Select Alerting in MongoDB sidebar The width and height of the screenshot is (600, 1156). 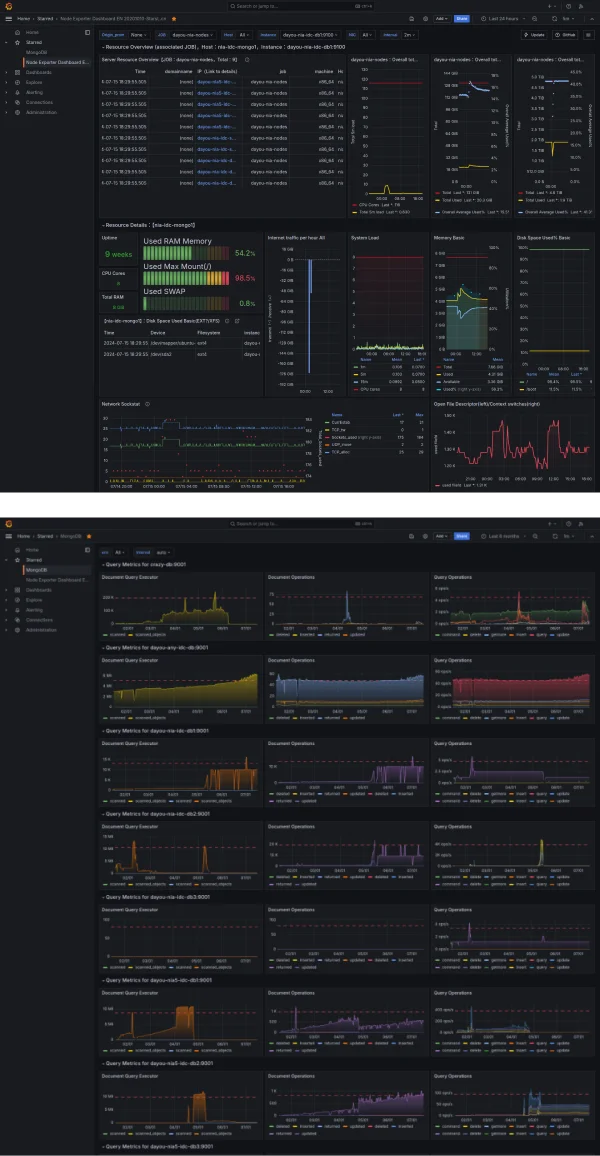tap(34, 610)
